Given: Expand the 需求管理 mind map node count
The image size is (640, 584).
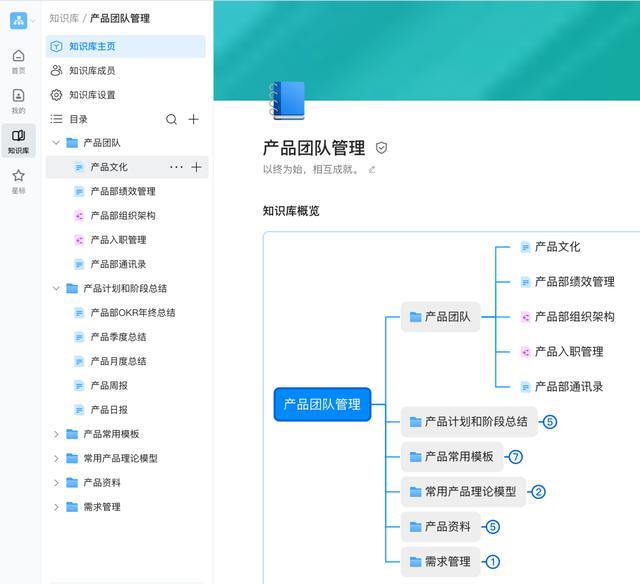Looking at the screenshot, I should (491, 561).
